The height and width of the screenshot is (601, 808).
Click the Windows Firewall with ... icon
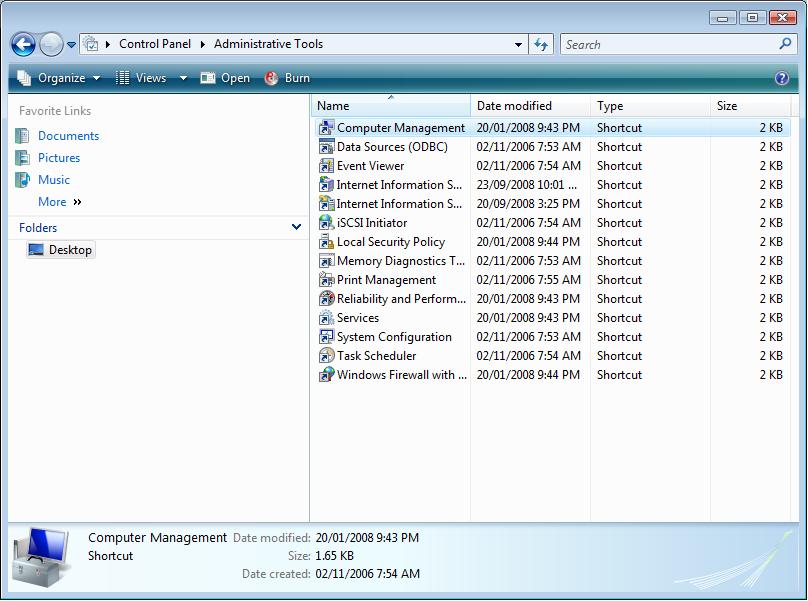tap(326, 375)
